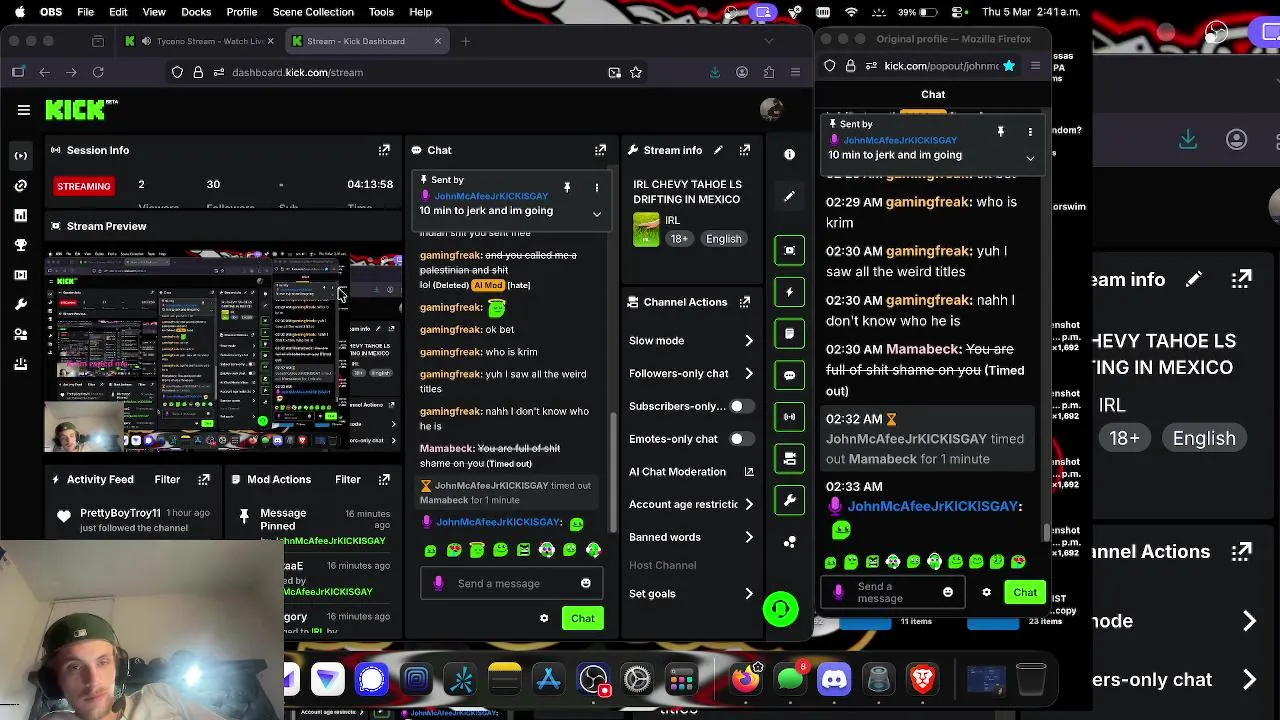Image resolution: width=1280 pixels, height=720 pixels.
Task: Collapse pinned message in dashboard chat
Action: coord(597,213)
